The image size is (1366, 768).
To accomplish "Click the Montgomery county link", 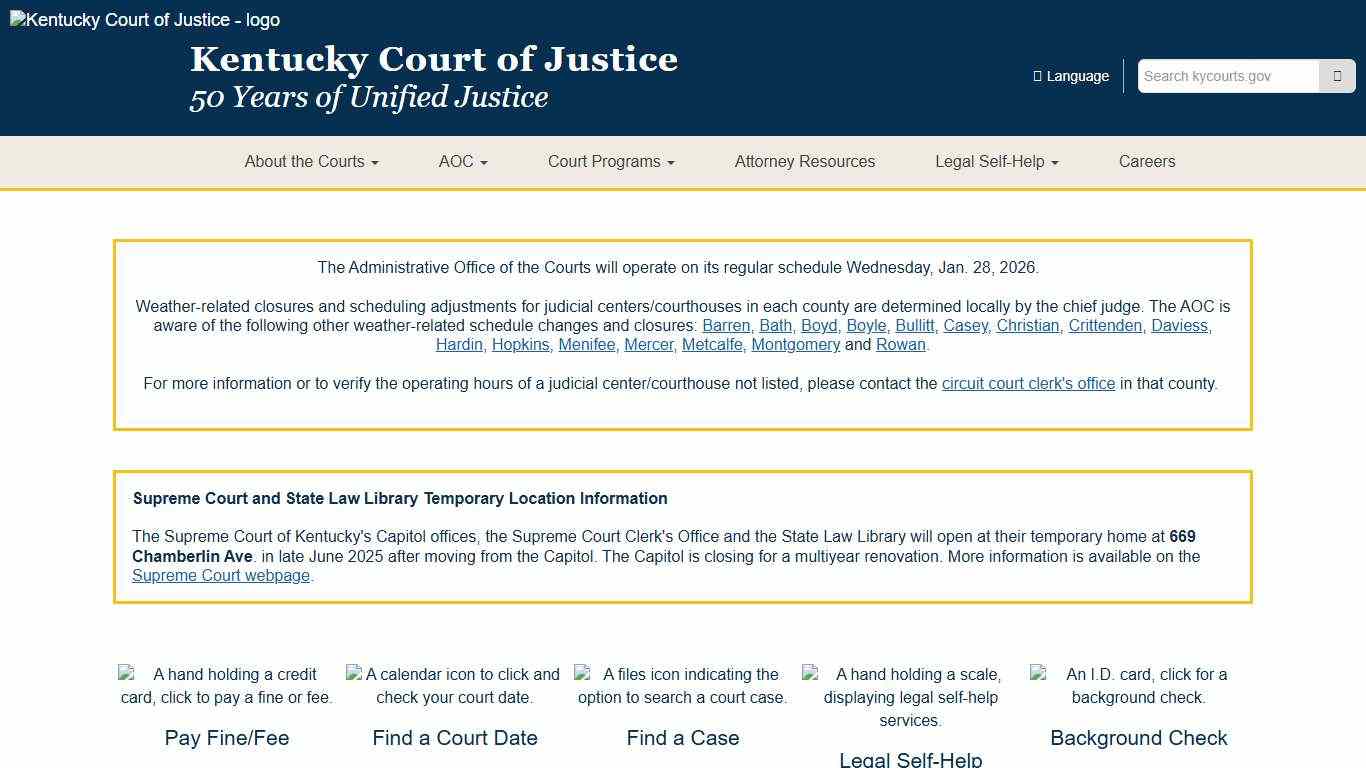I will [795, 344].
